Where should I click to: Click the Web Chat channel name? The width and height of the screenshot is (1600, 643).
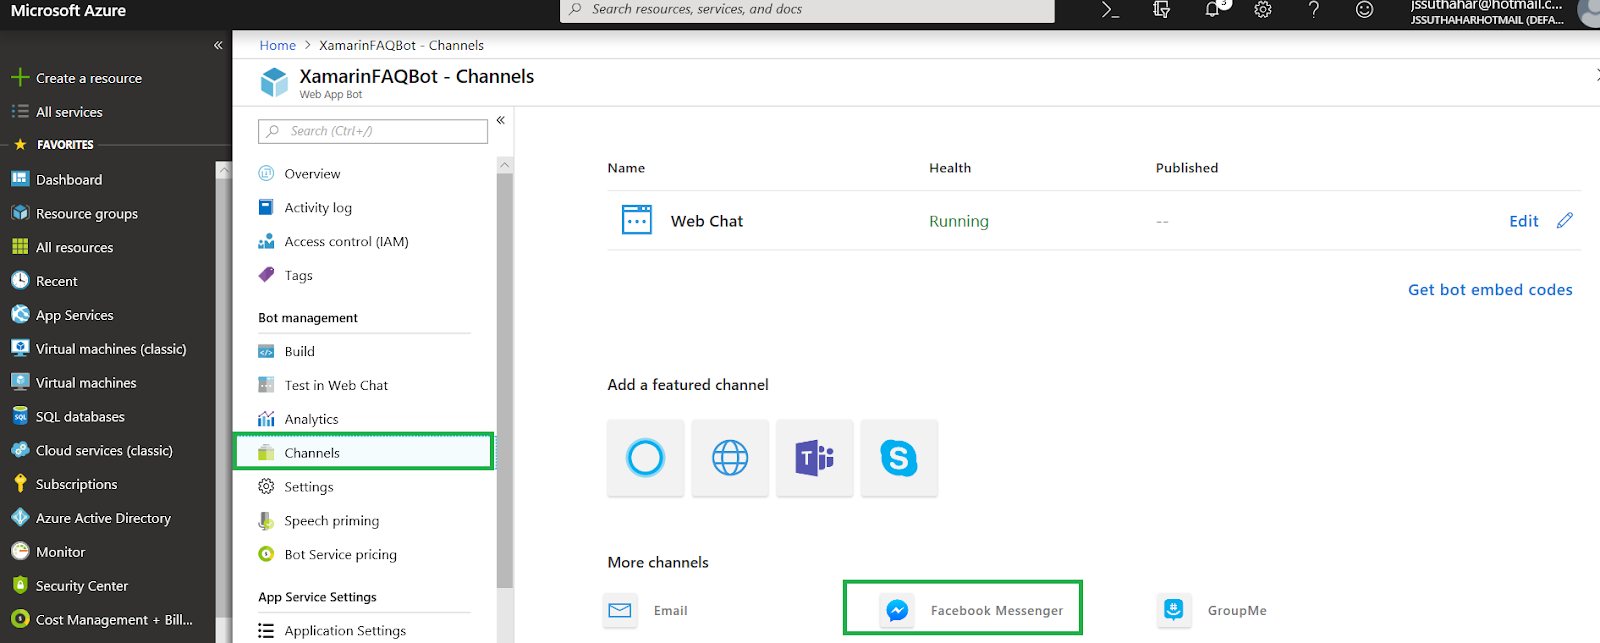point(707,221)
